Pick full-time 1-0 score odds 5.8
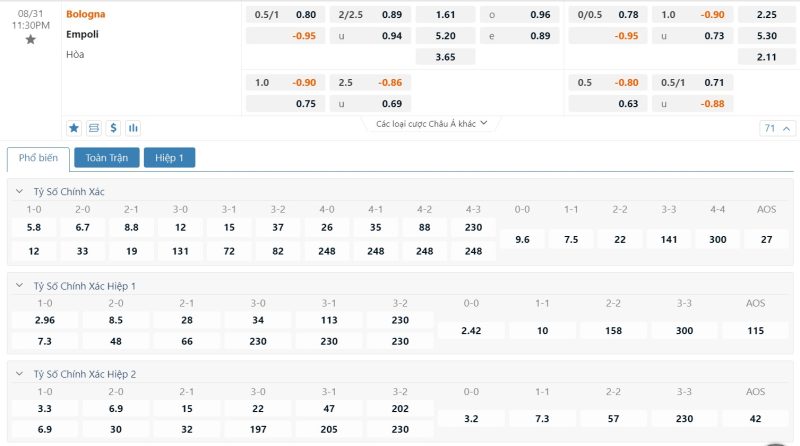This screenshot has width=800, height=446. [34, 228]
